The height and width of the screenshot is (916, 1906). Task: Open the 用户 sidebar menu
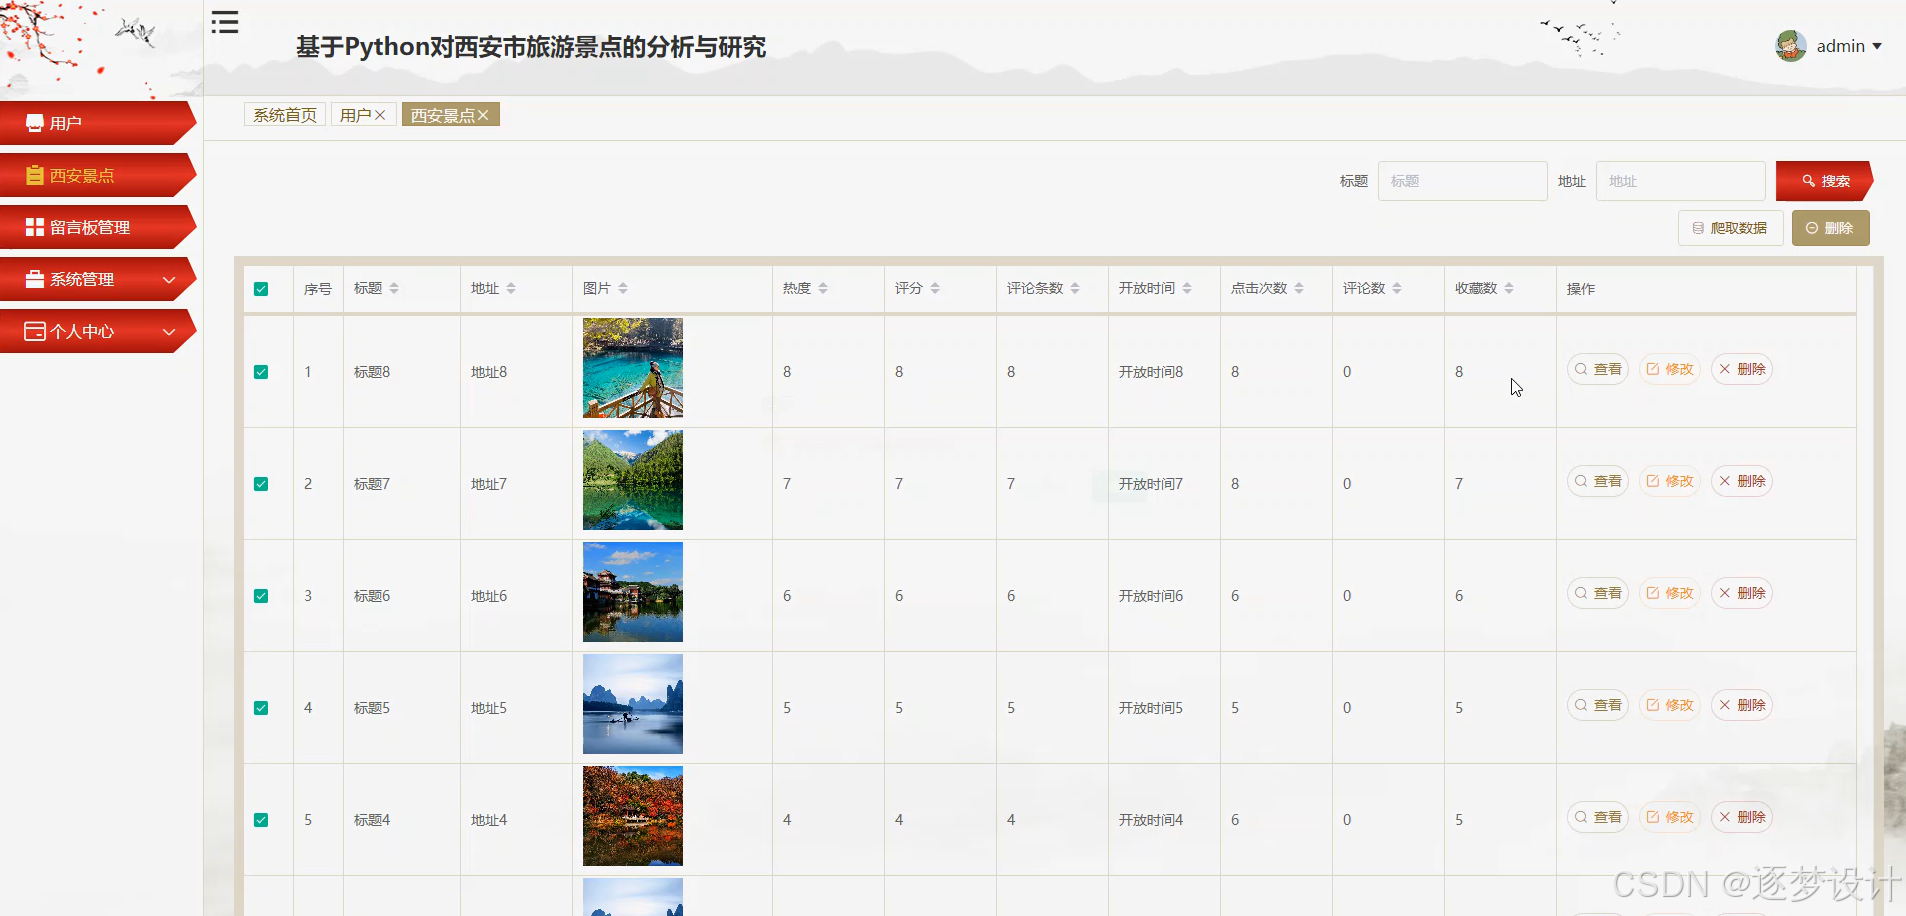pyautogui.click(x=98, y=123)
